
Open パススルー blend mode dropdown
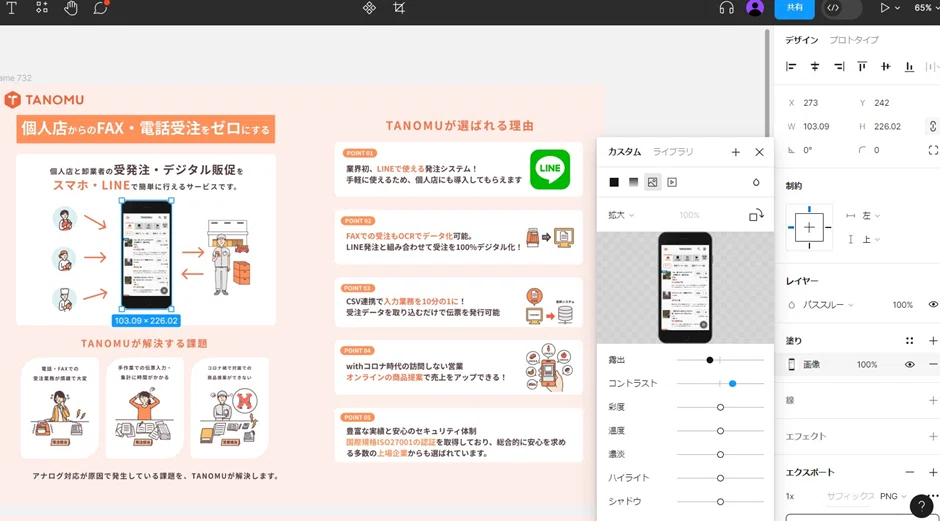[828, 305]
